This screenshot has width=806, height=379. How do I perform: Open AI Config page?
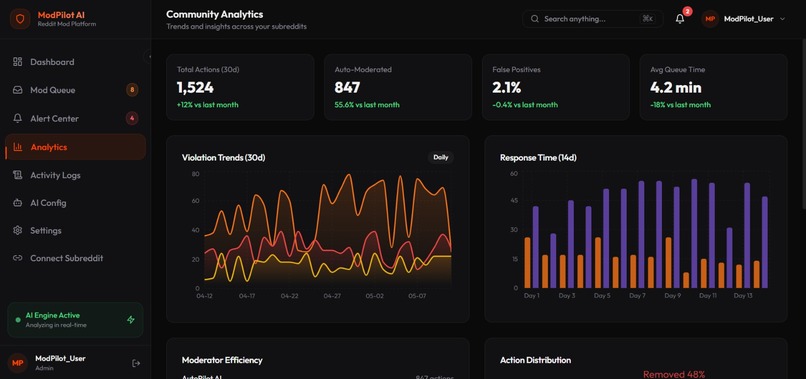click(x=76, y=203)
